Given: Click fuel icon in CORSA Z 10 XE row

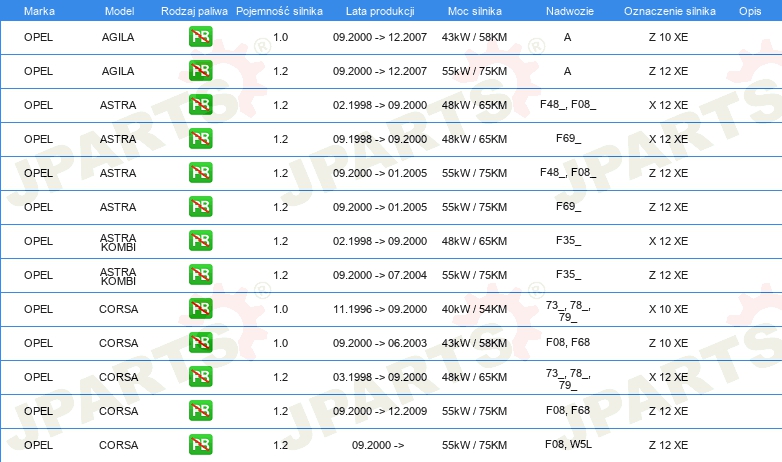Looking at the screenshot, I should [x=200, y=343].
